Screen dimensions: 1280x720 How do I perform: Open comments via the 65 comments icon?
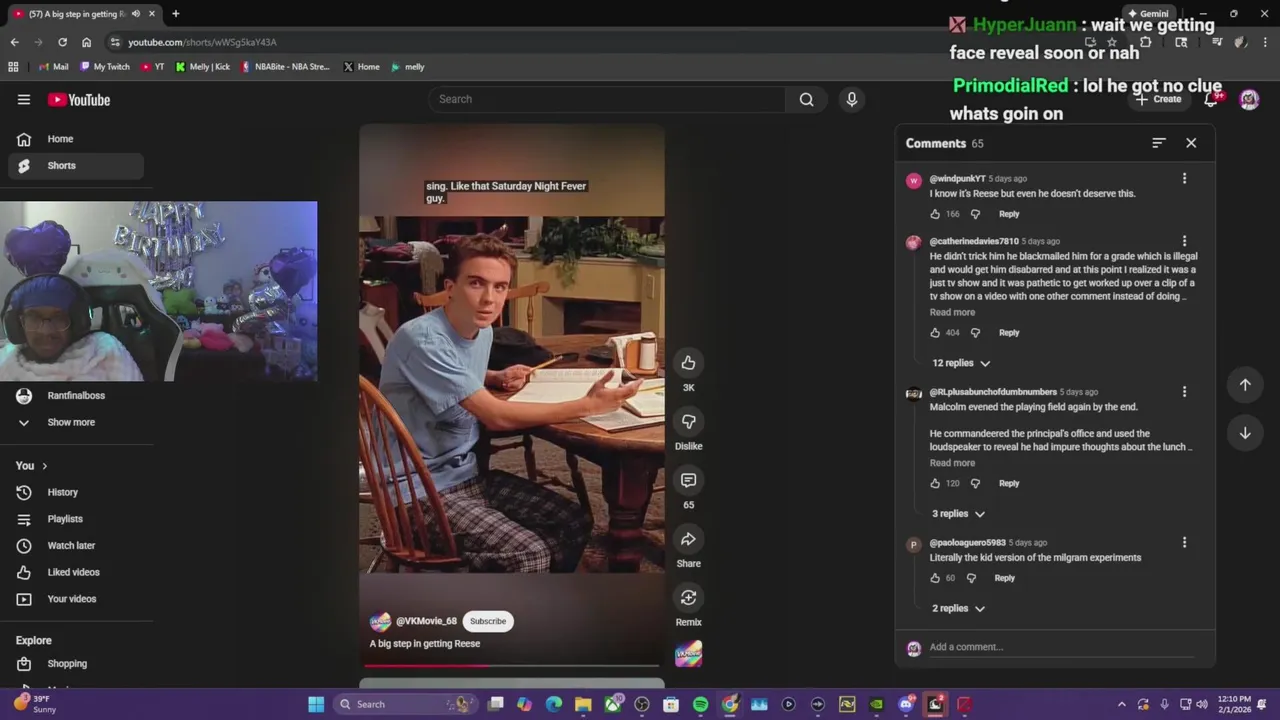coord(688,481)
